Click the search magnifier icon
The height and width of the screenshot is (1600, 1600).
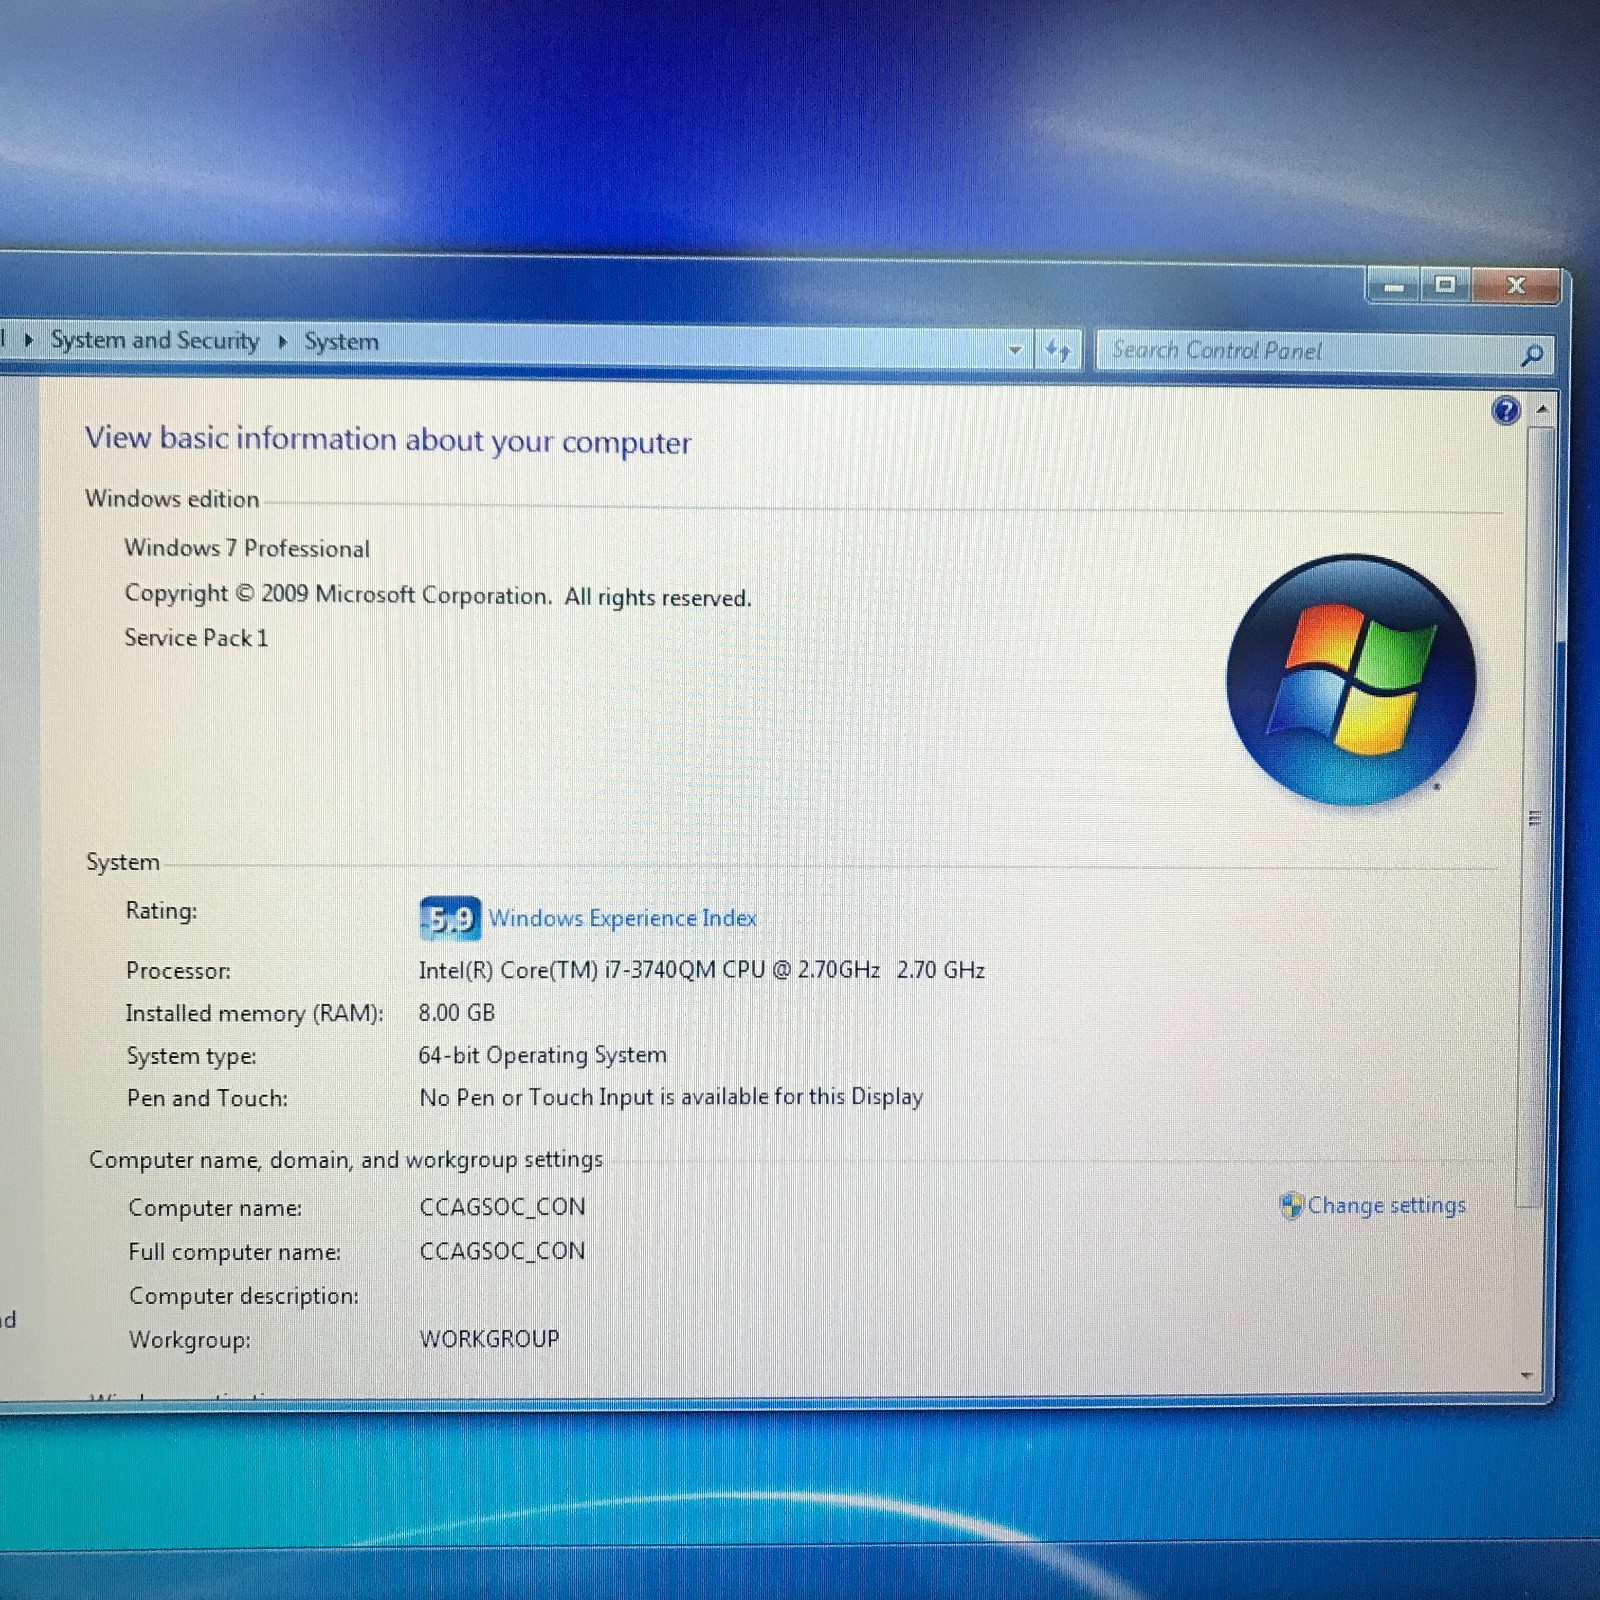(x=1531, y=354)
